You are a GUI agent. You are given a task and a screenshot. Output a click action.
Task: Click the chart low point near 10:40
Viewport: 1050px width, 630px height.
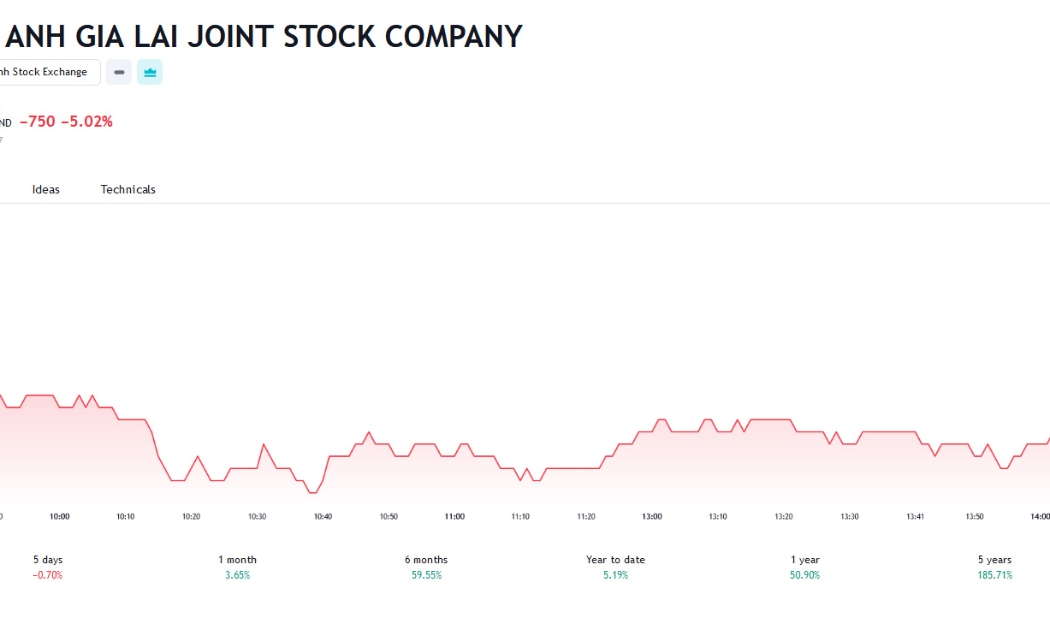[x=313, y=493]
